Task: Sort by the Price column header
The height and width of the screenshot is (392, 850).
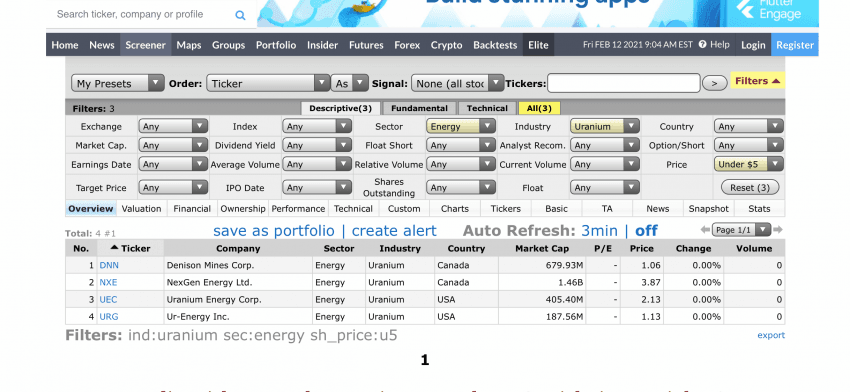Action: pyautogui.click(x=642, y=248)
